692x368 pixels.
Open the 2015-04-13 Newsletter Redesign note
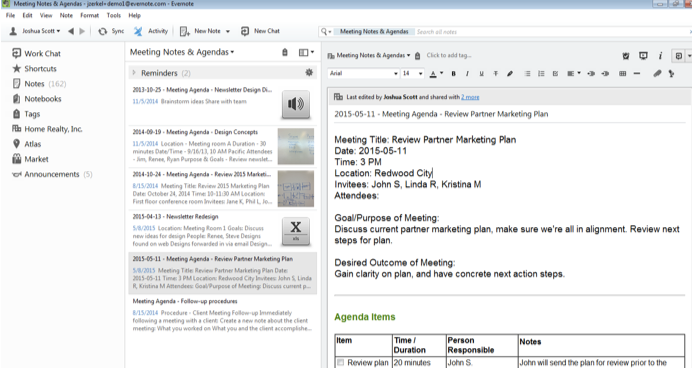tap(222, 230)
